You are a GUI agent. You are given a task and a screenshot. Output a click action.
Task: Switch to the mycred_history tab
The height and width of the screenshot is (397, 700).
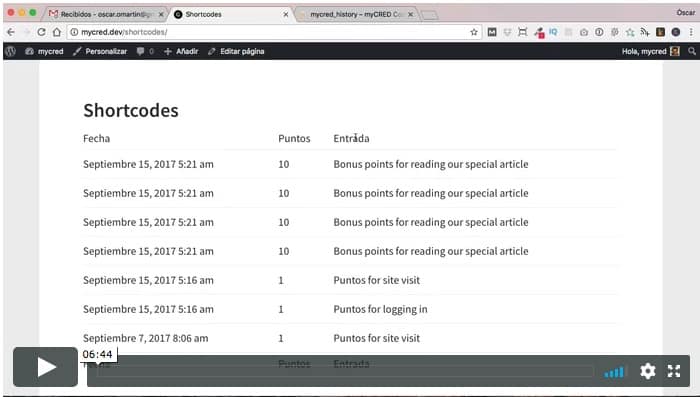(355, 14)
